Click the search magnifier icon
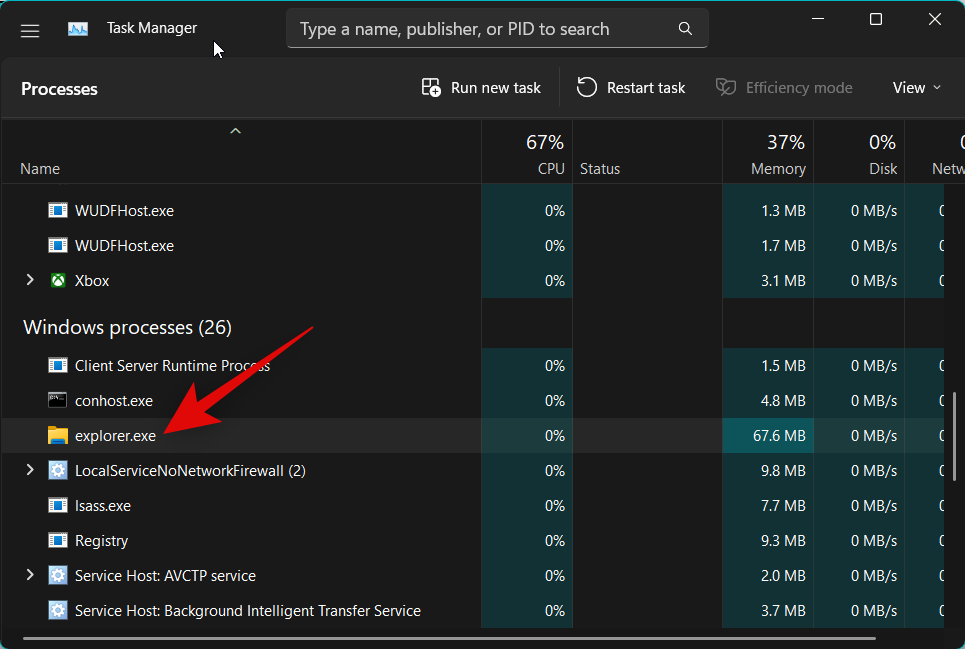This screenshot has width=965, height=649. pos(685,29)
